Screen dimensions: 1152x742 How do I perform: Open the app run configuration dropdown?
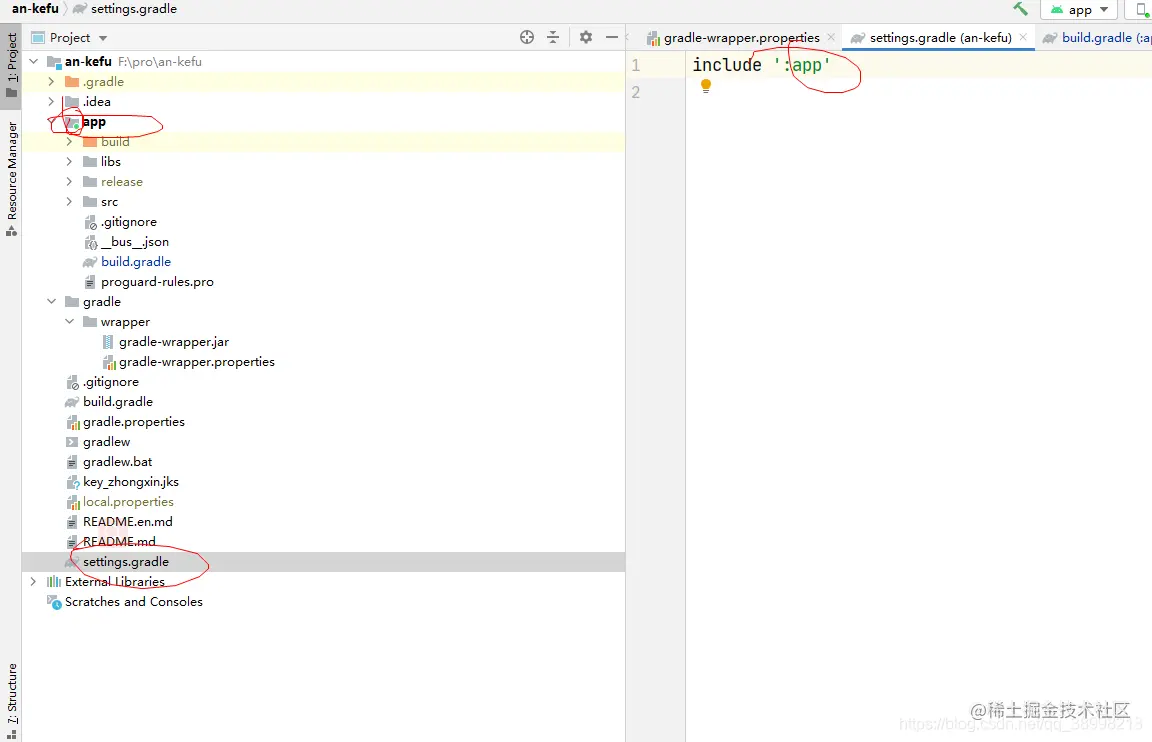pos(1079,10)
